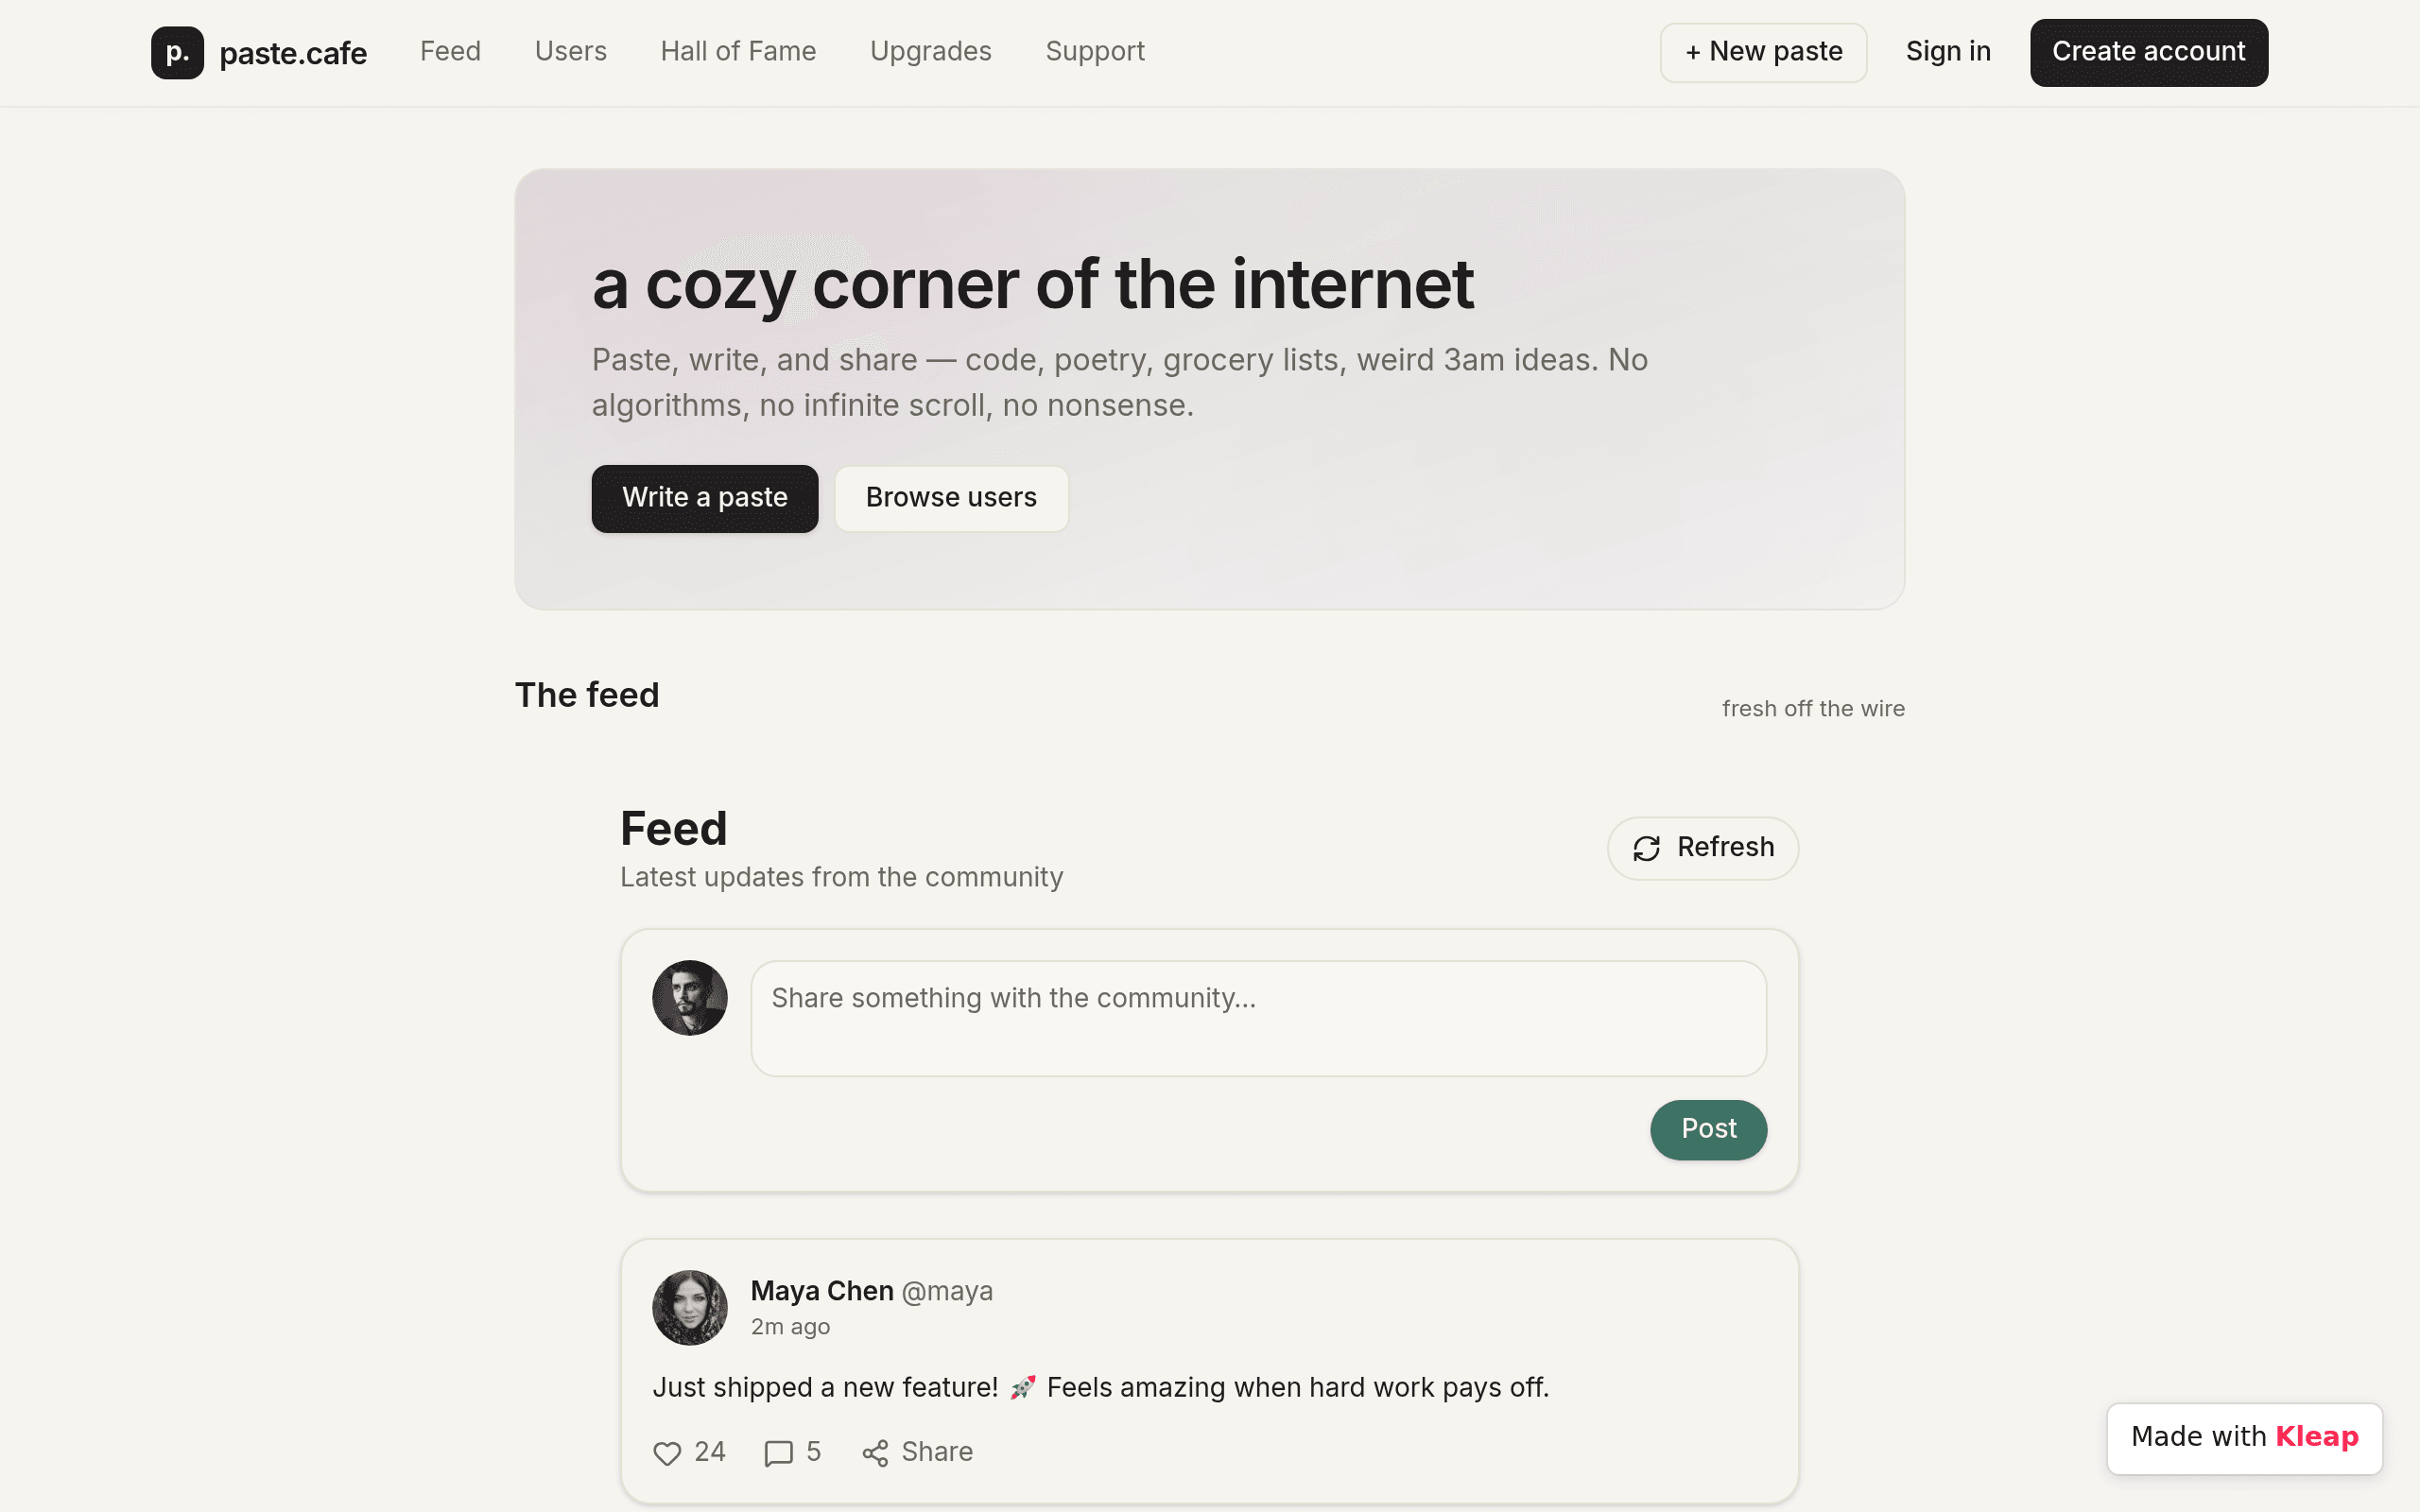Viewport: 2420px width, 1512px height.
Task: Click the Create account button
Action: [x=2148, y=52]
